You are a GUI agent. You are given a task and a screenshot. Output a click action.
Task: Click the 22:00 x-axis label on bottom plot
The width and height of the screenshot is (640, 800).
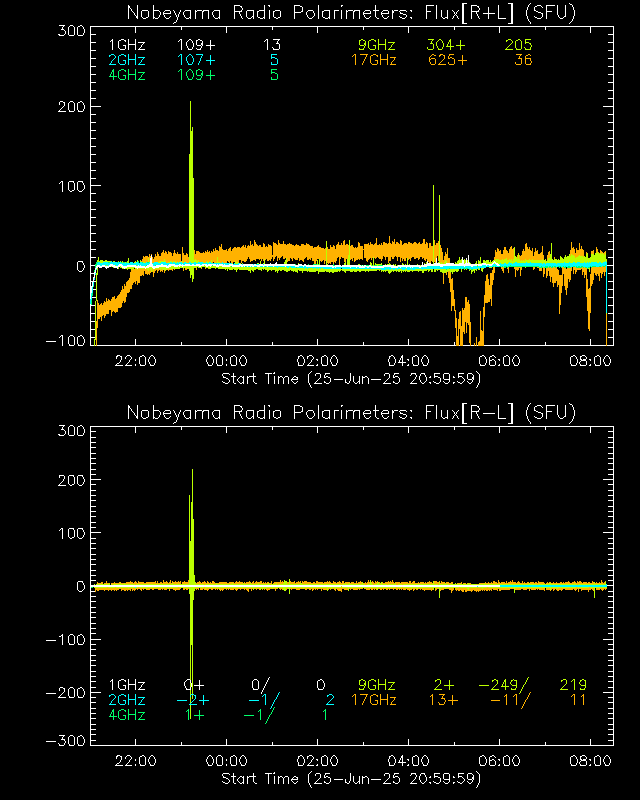[x=135, y=761]
